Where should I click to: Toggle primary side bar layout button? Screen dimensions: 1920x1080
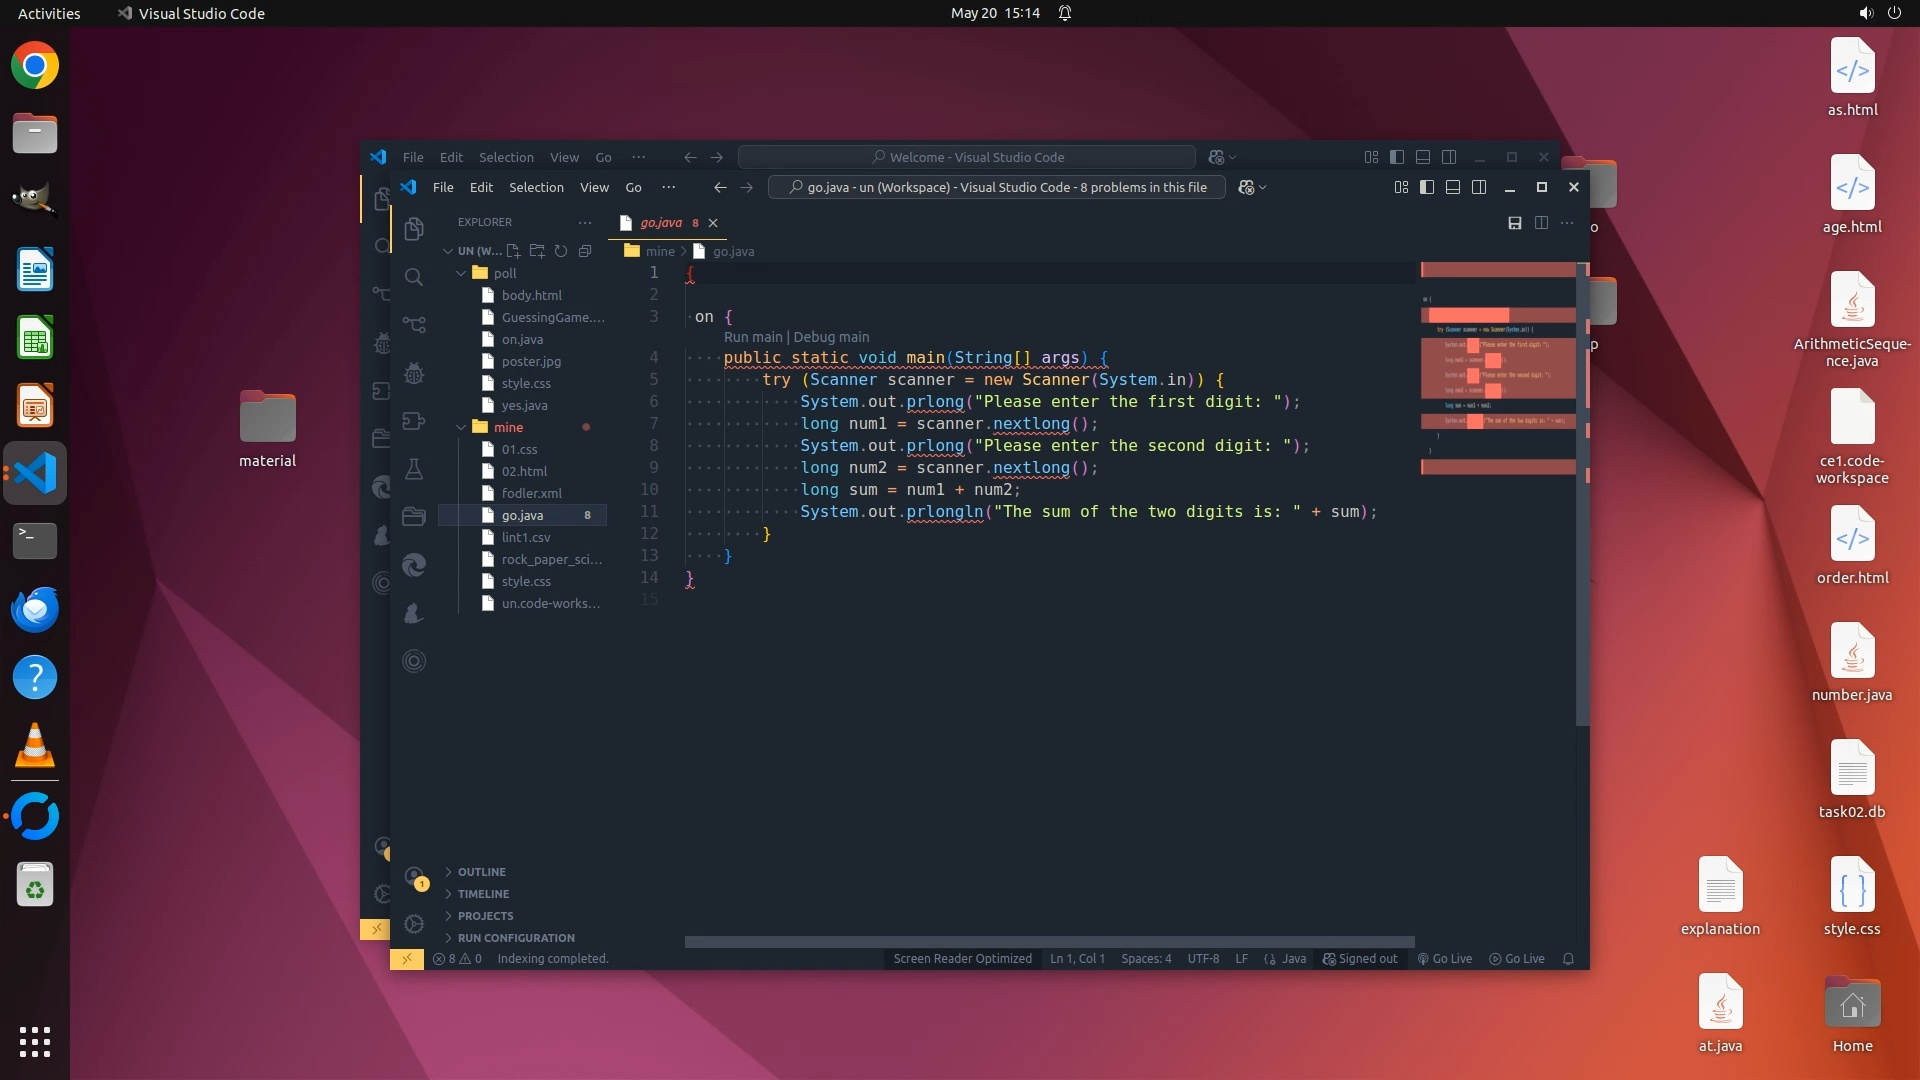[x=1427, y=187]
